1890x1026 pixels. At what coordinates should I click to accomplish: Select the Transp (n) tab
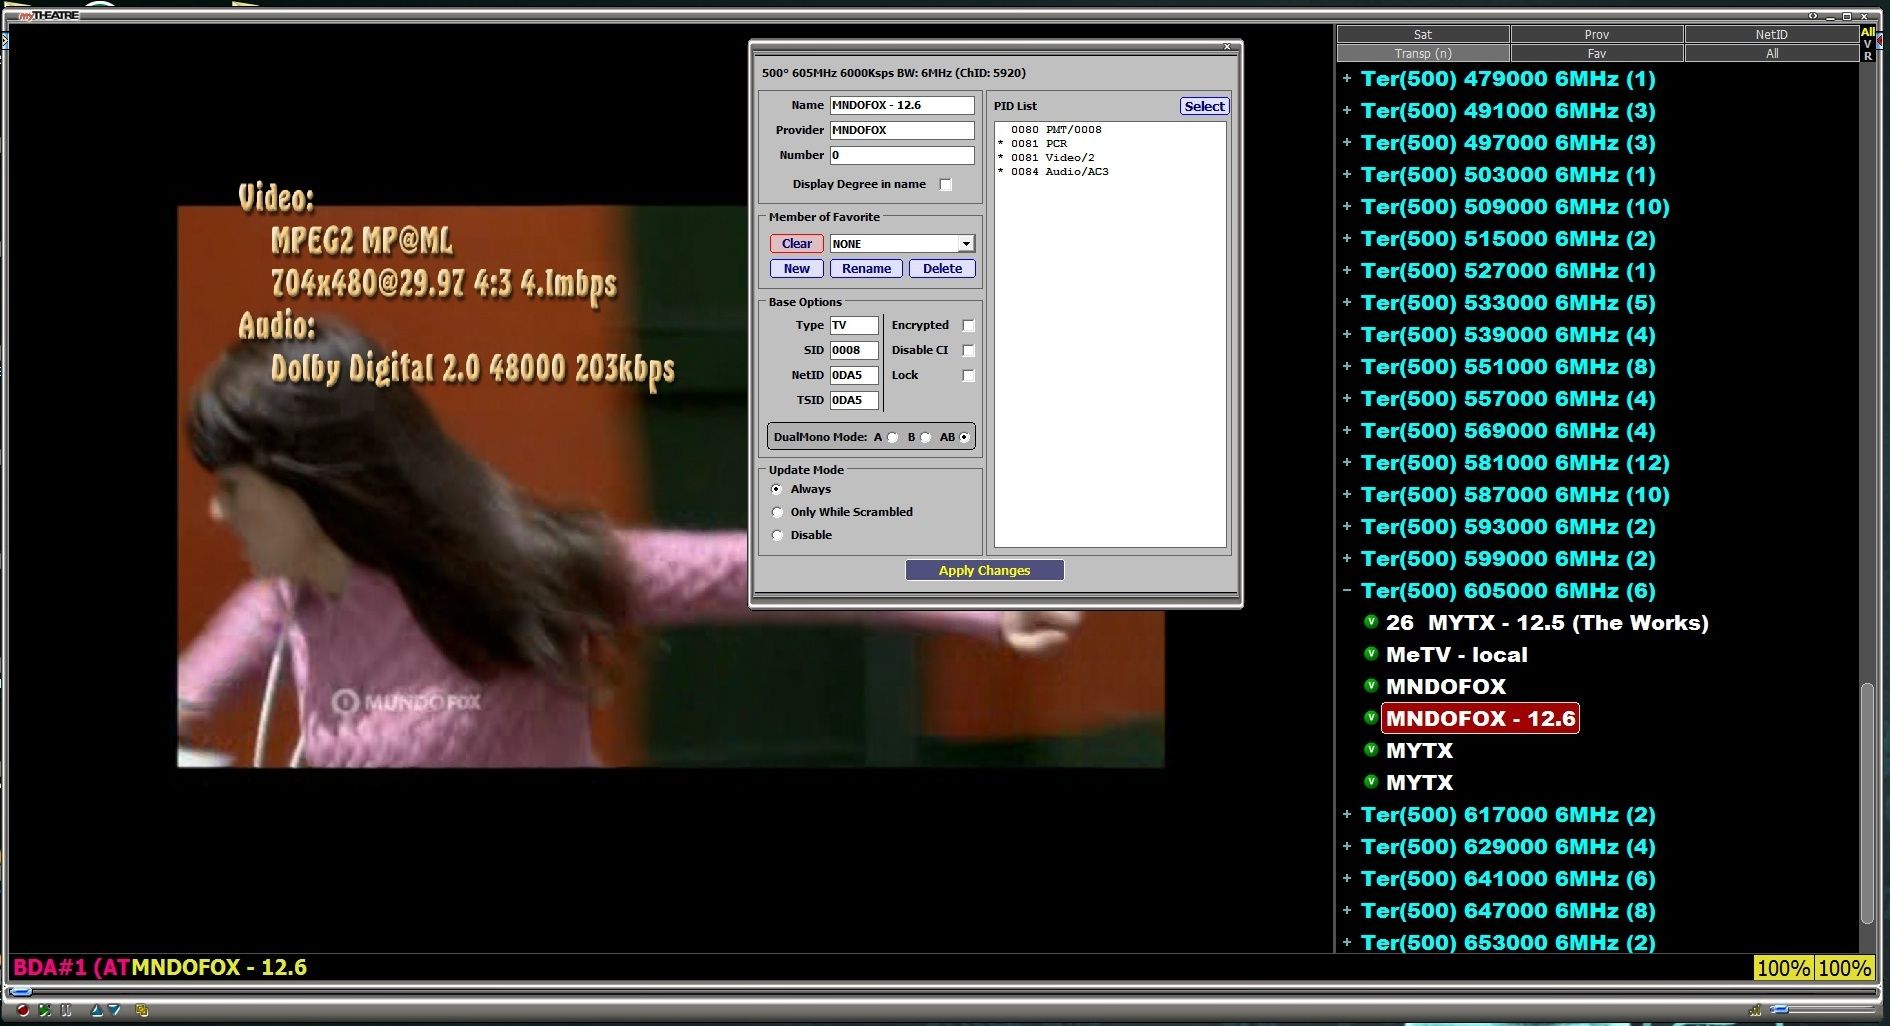point(1423,53)
